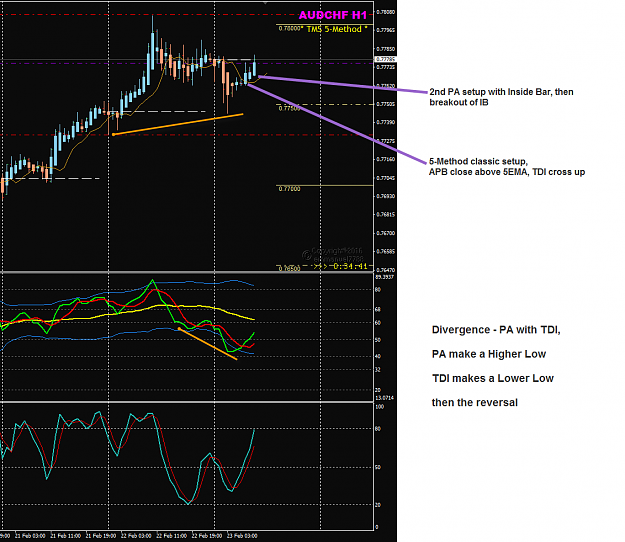Select the 0.77500 level label
This screenshot has width=625, height=542.
click(289, 108)
